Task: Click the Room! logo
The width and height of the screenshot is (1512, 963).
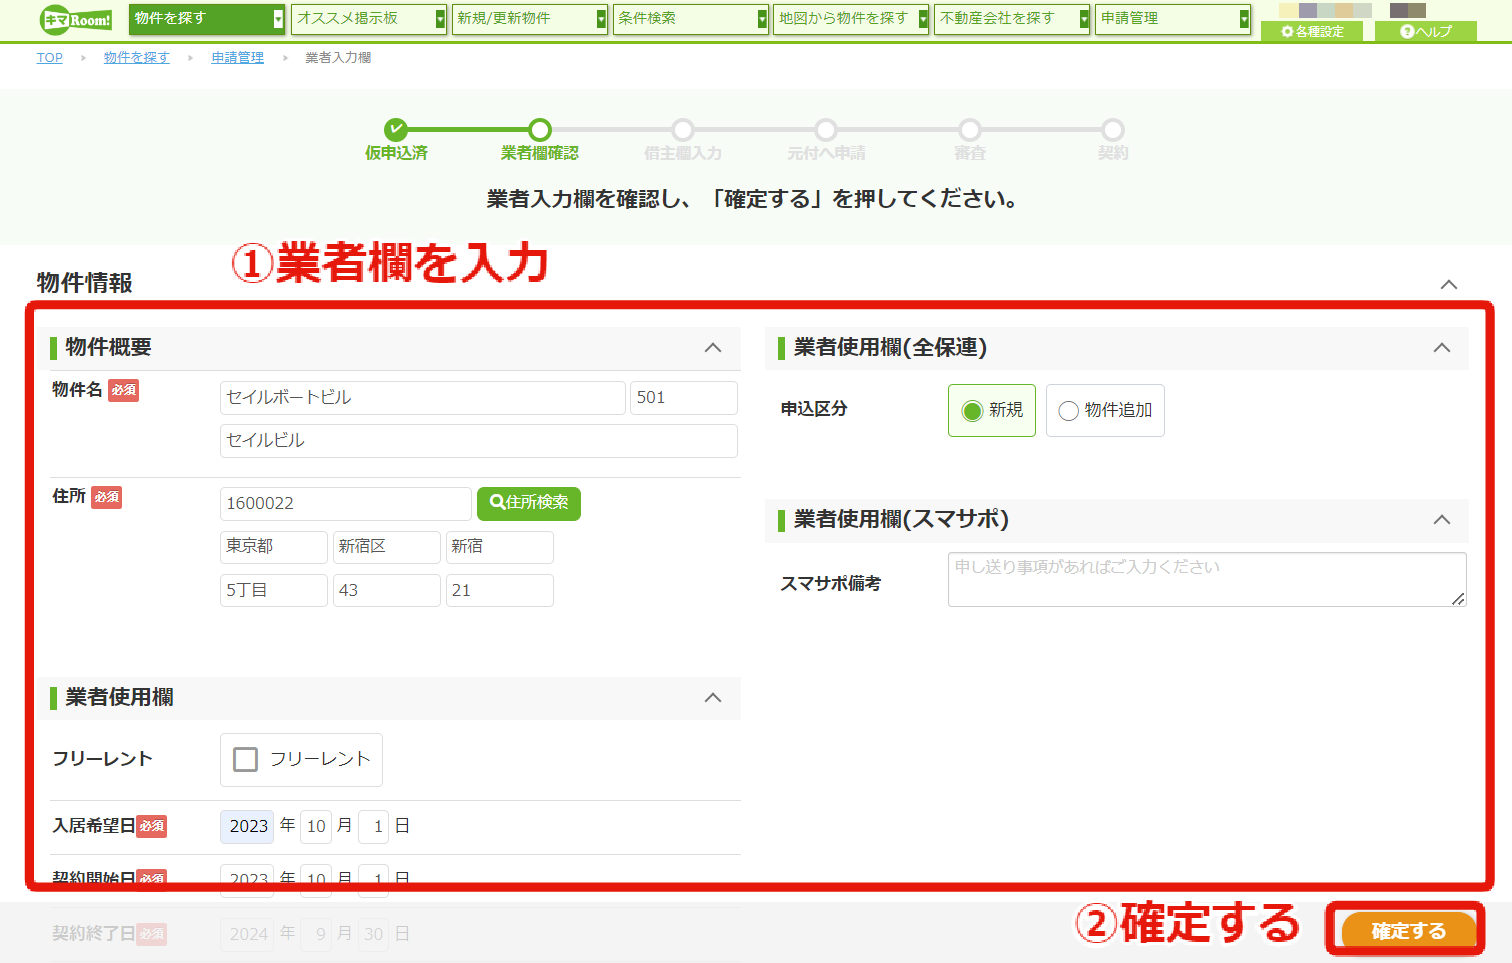Action: [76, 19]
